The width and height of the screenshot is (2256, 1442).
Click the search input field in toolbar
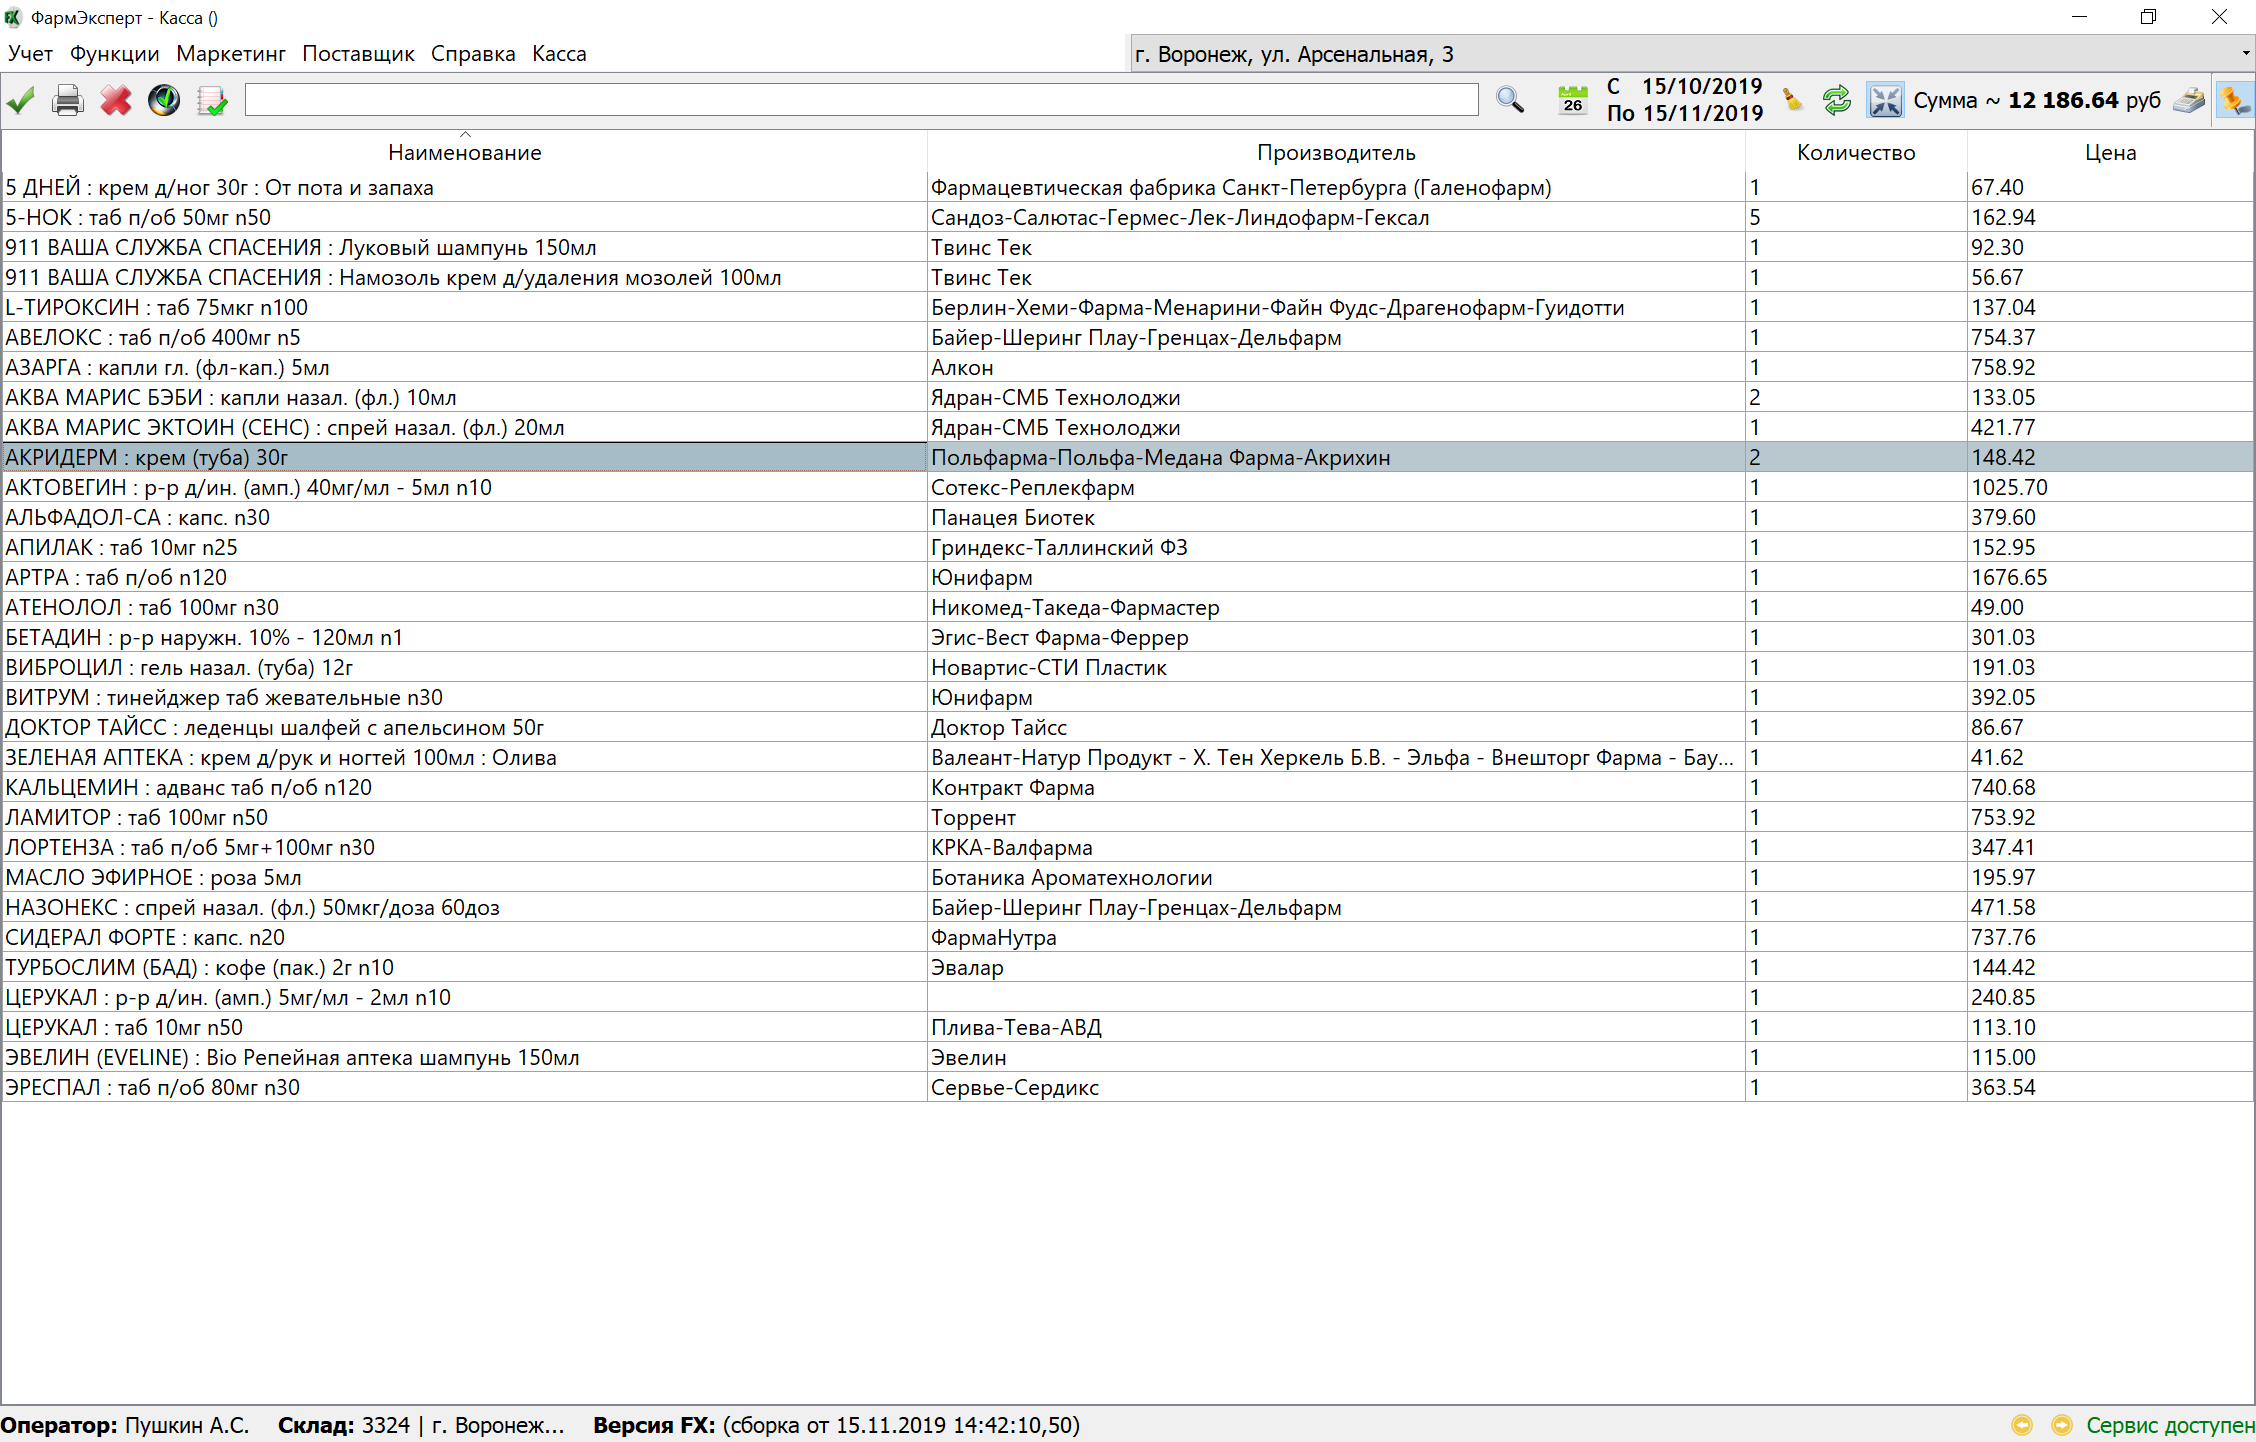click(860, 100)
